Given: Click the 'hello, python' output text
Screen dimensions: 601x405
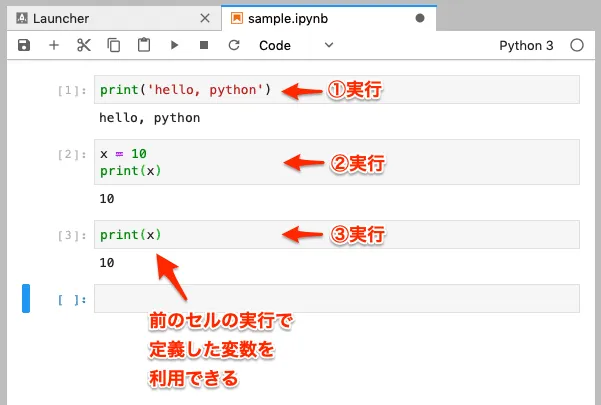Looking at the screenshot, I should 149,118.
